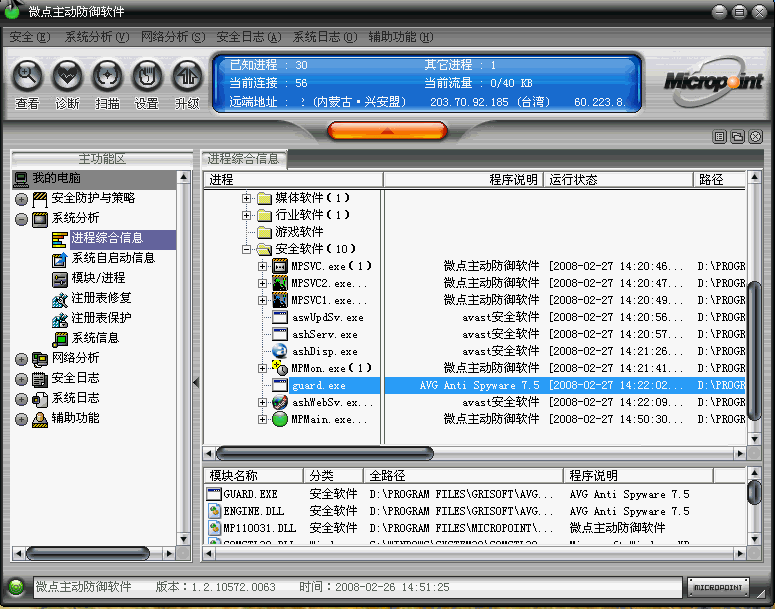Open 注册表修复 item
The image size is (775, 609).
coord(101,298)
